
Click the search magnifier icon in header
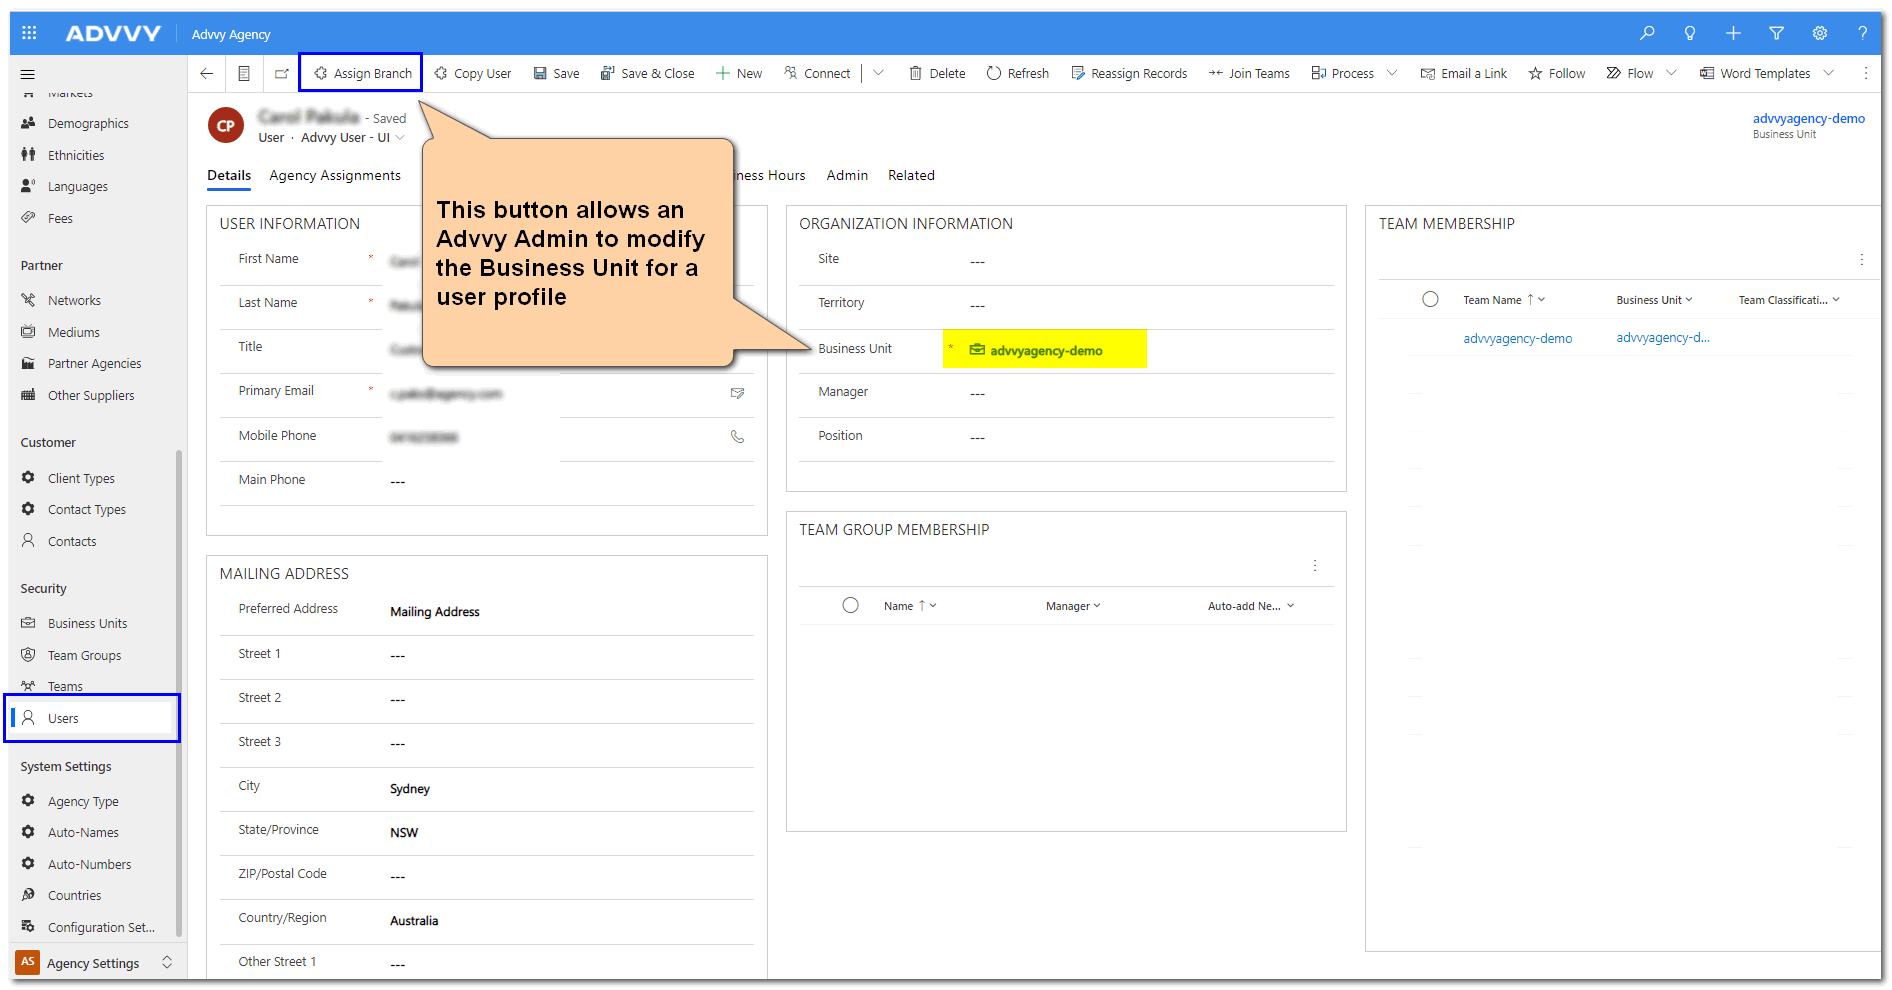tap(1647, 33)
